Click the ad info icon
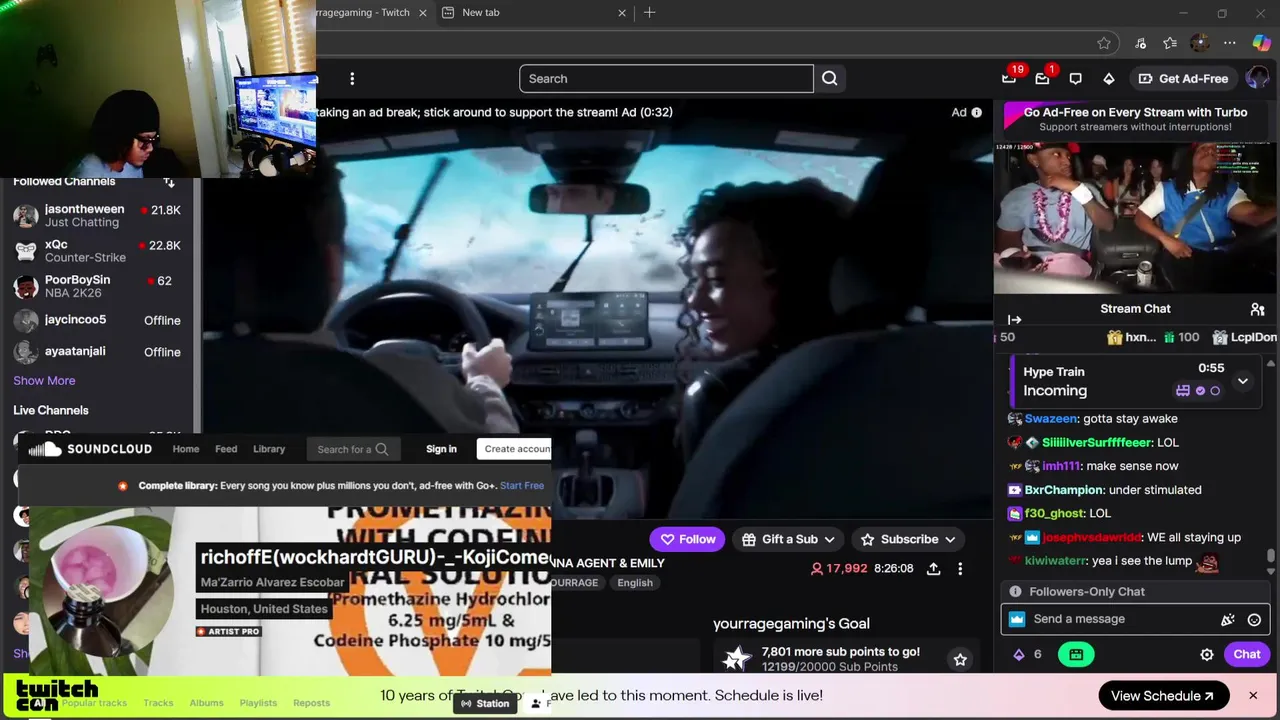This screenshot has height=720, width=1280. 976,112
